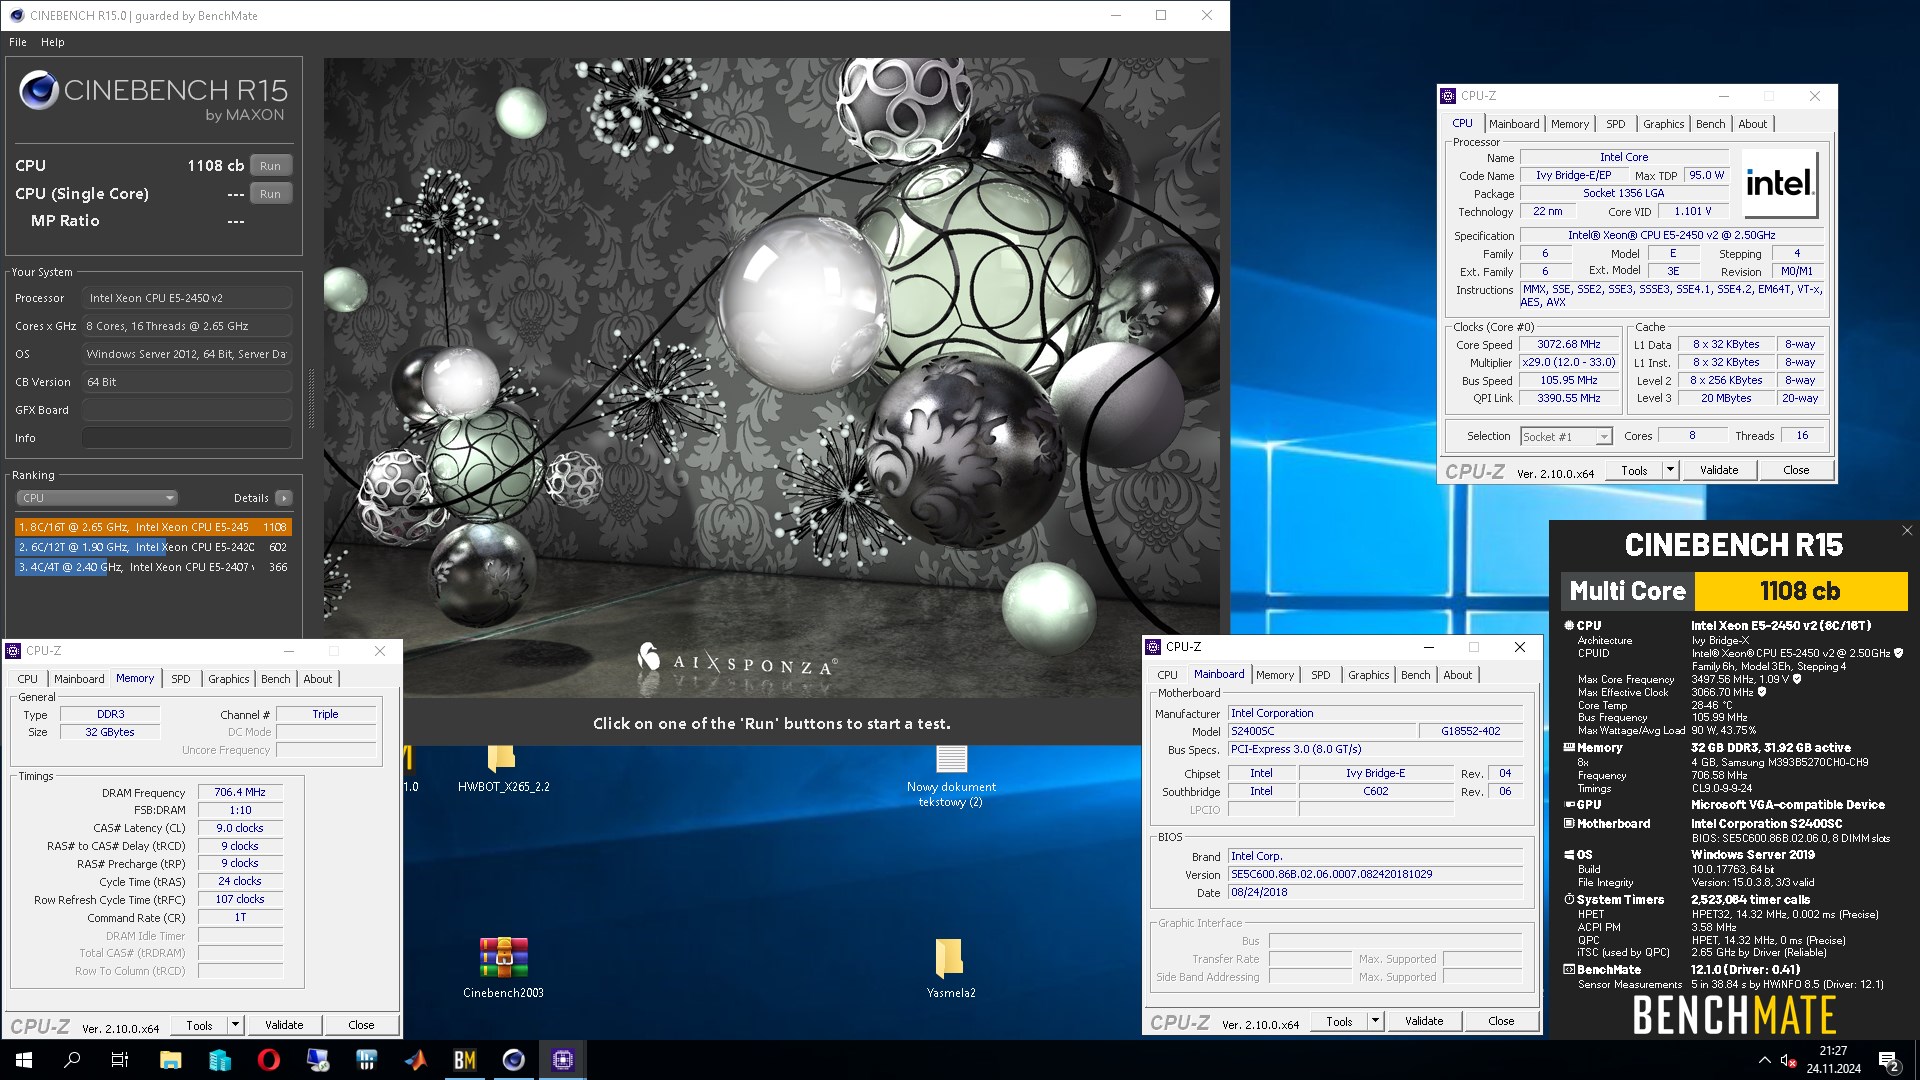Viewport: 1920px width, 1080px height.
Task: Open Memory tab in Mainboard CPU-Z window
Action: coord(1275,675)
